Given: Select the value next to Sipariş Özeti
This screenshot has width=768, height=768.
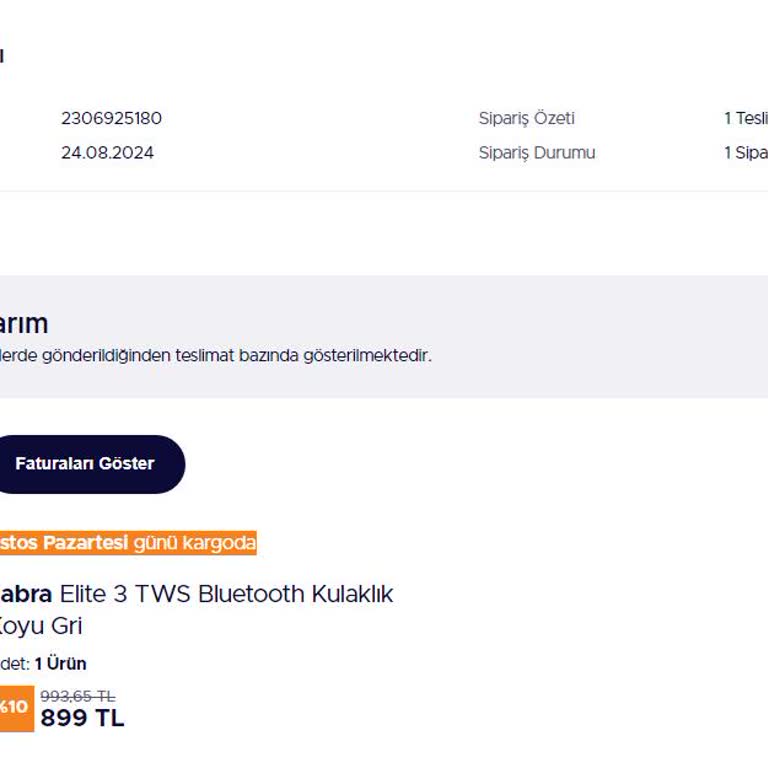Looking at the screenshot, I should pyautogui.click(x=745, y=118).
